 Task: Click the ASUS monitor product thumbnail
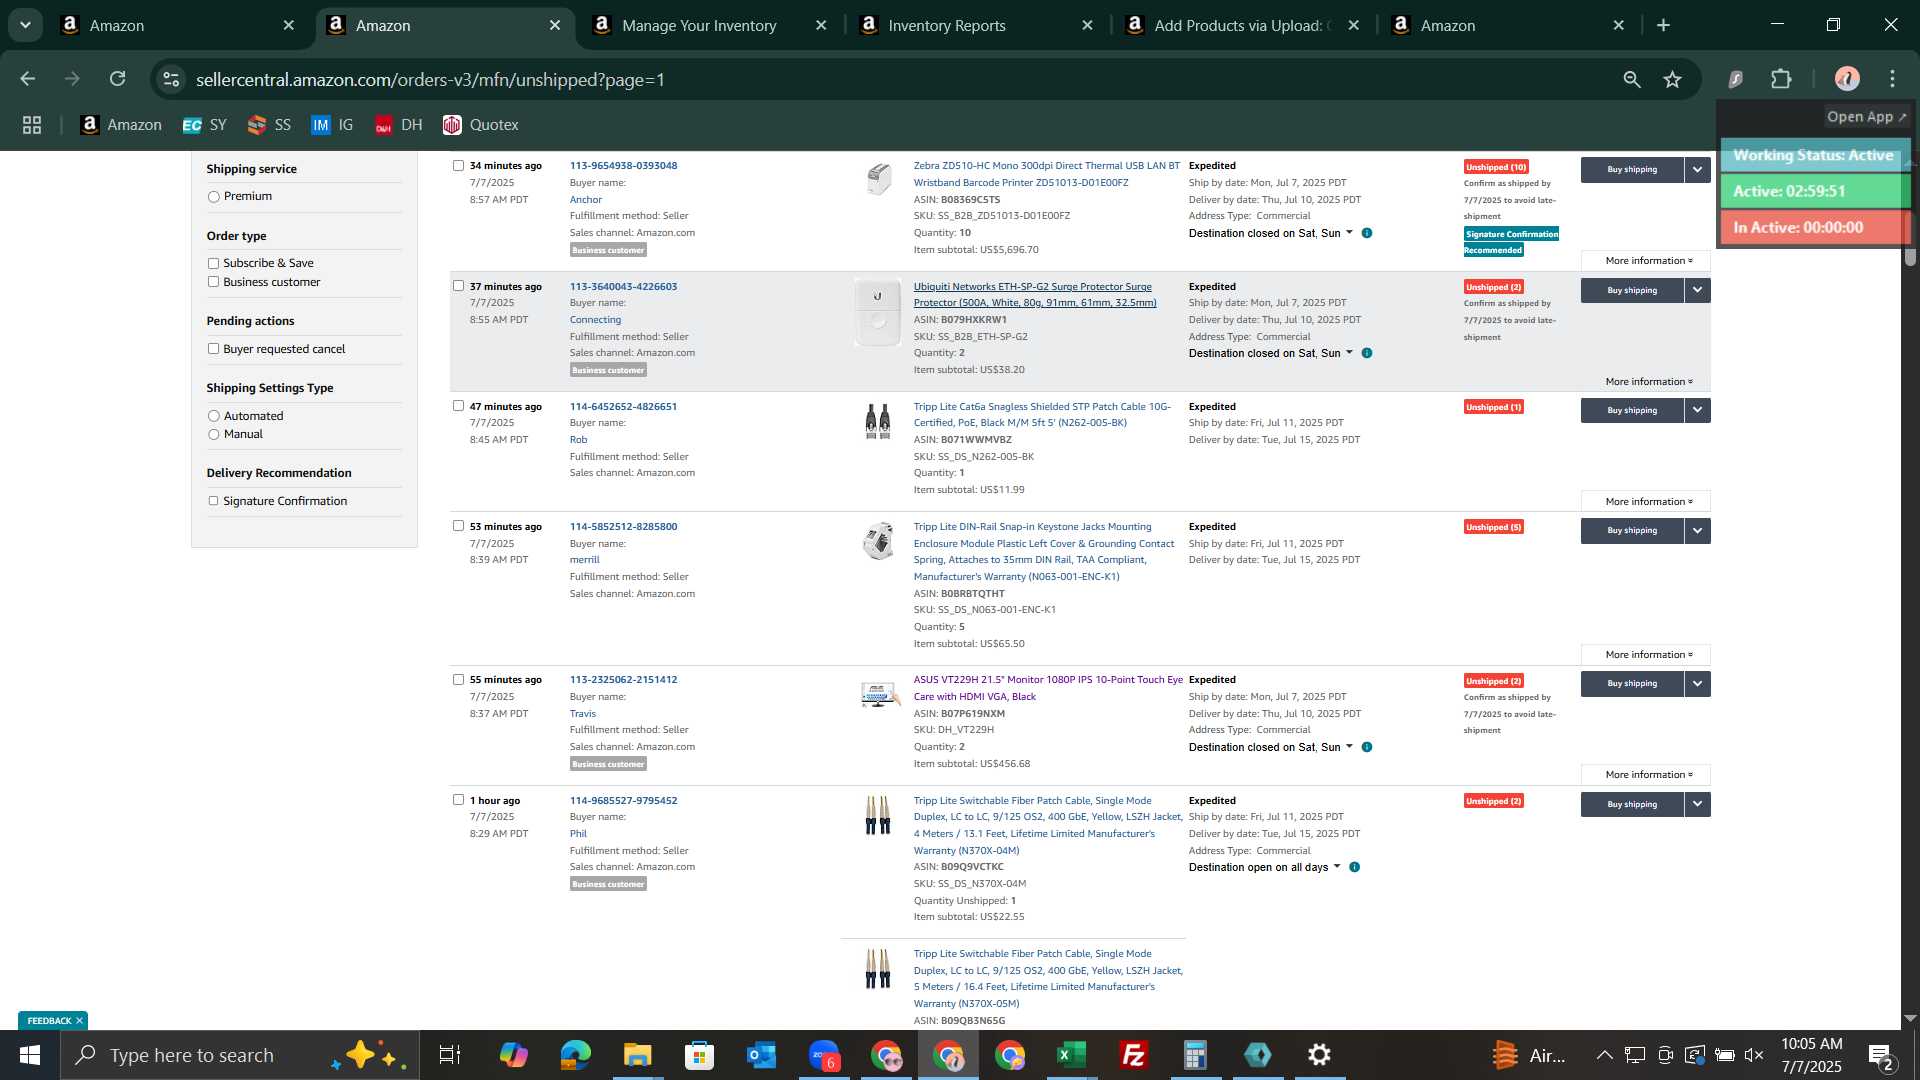tap(878, 694)
